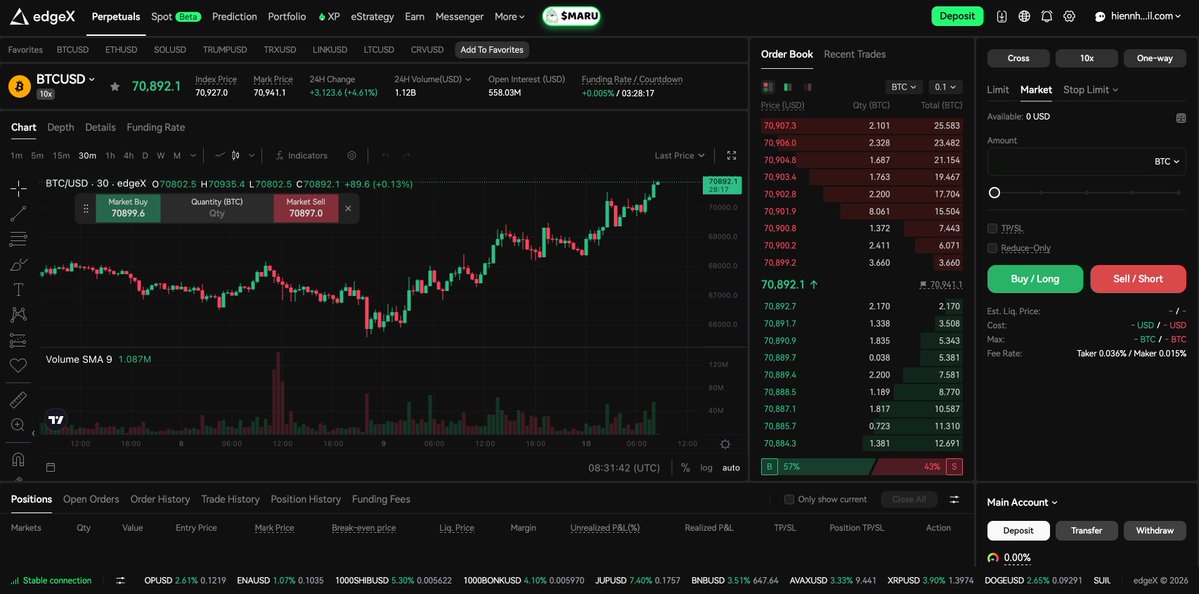
Task: Enable the Reduce-Only checkbox
Action: 992,248
